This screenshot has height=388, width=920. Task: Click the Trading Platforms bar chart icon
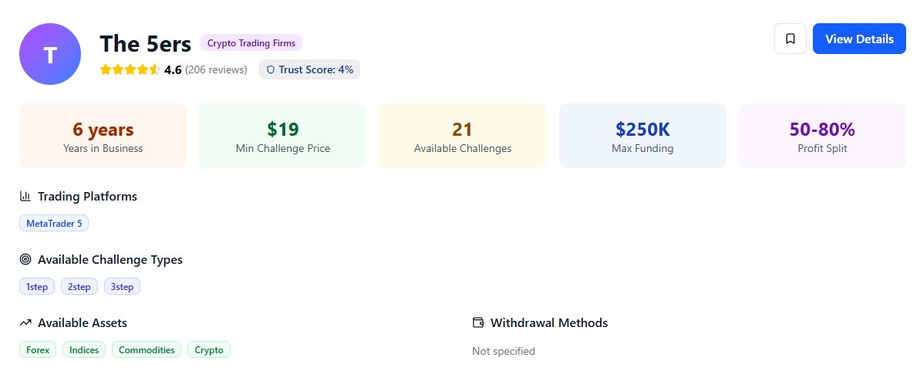pos(25,196)
